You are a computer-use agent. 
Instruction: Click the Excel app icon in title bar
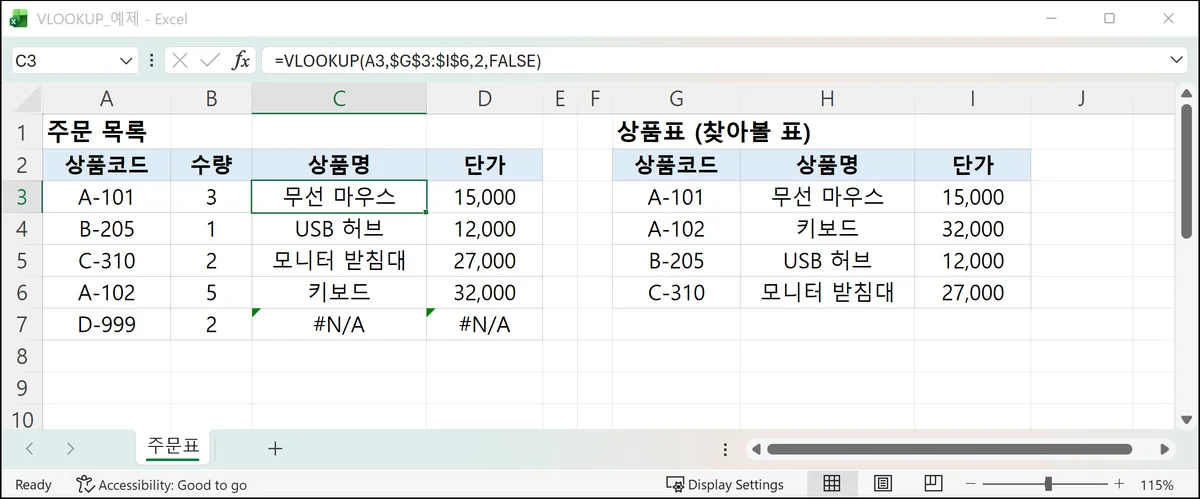point(19,18)
